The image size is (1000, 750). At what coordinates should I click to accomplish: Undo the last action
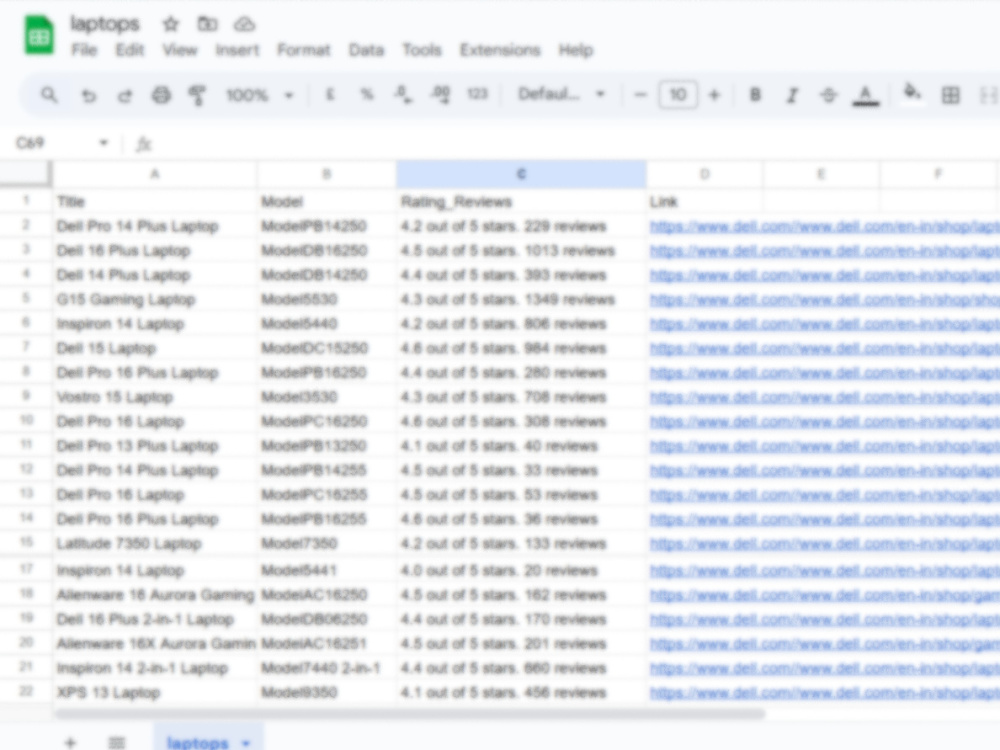click(89, 95)
